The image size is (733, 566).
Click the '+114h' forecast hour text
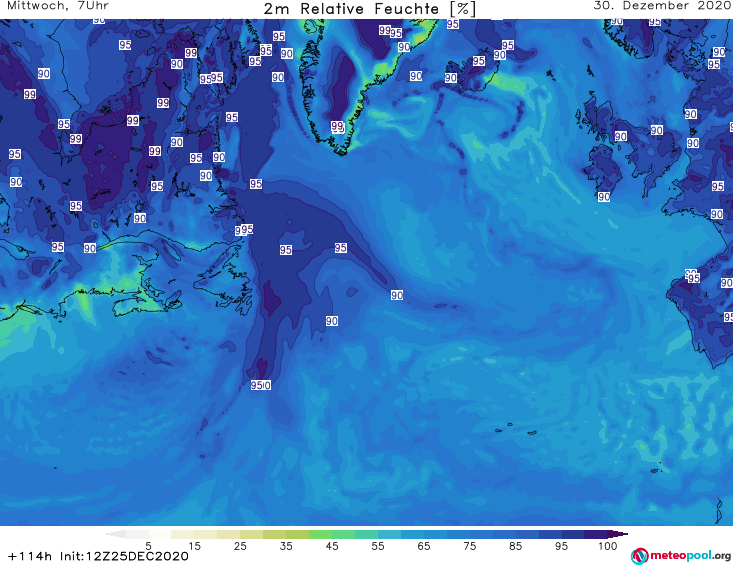pos(30,556)
